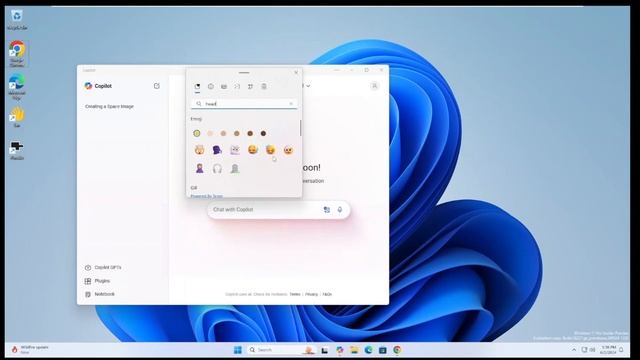
Task: Click the Copilot logo in sidebar
Action: tap(88, 86)
